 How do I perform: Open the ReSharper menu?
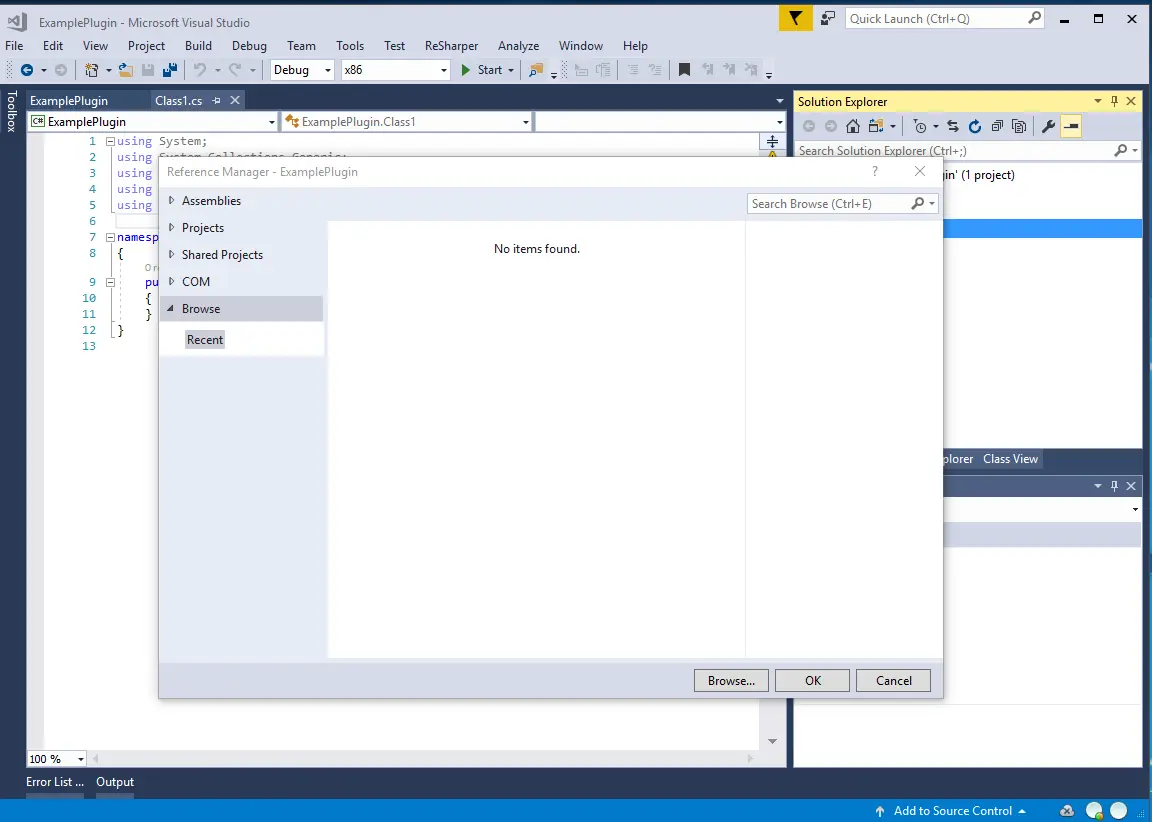451,46
